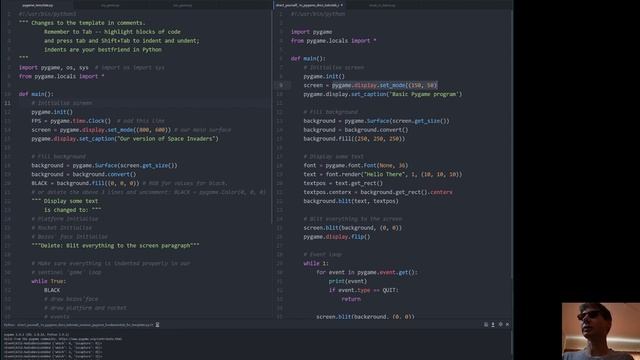Viewport: 640px width, 360px height.
Task: Click the 'while 1:' line in the right editor
Action: pos(316,263)
